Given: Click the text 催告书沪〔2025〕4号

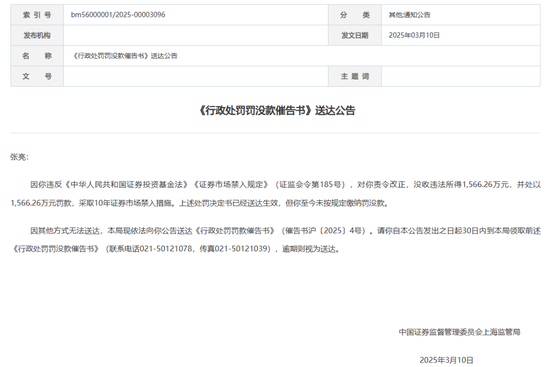Looking at the screenshot, I should click(x=325, y=231).
